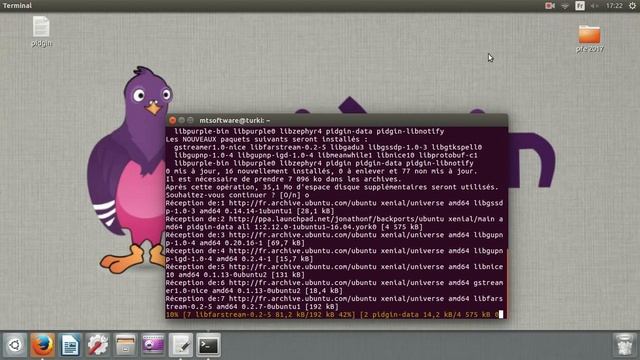
Task: Click the 'Il est nécessaire de prendre 7 096 ko' line
Action: pos(283,179)
